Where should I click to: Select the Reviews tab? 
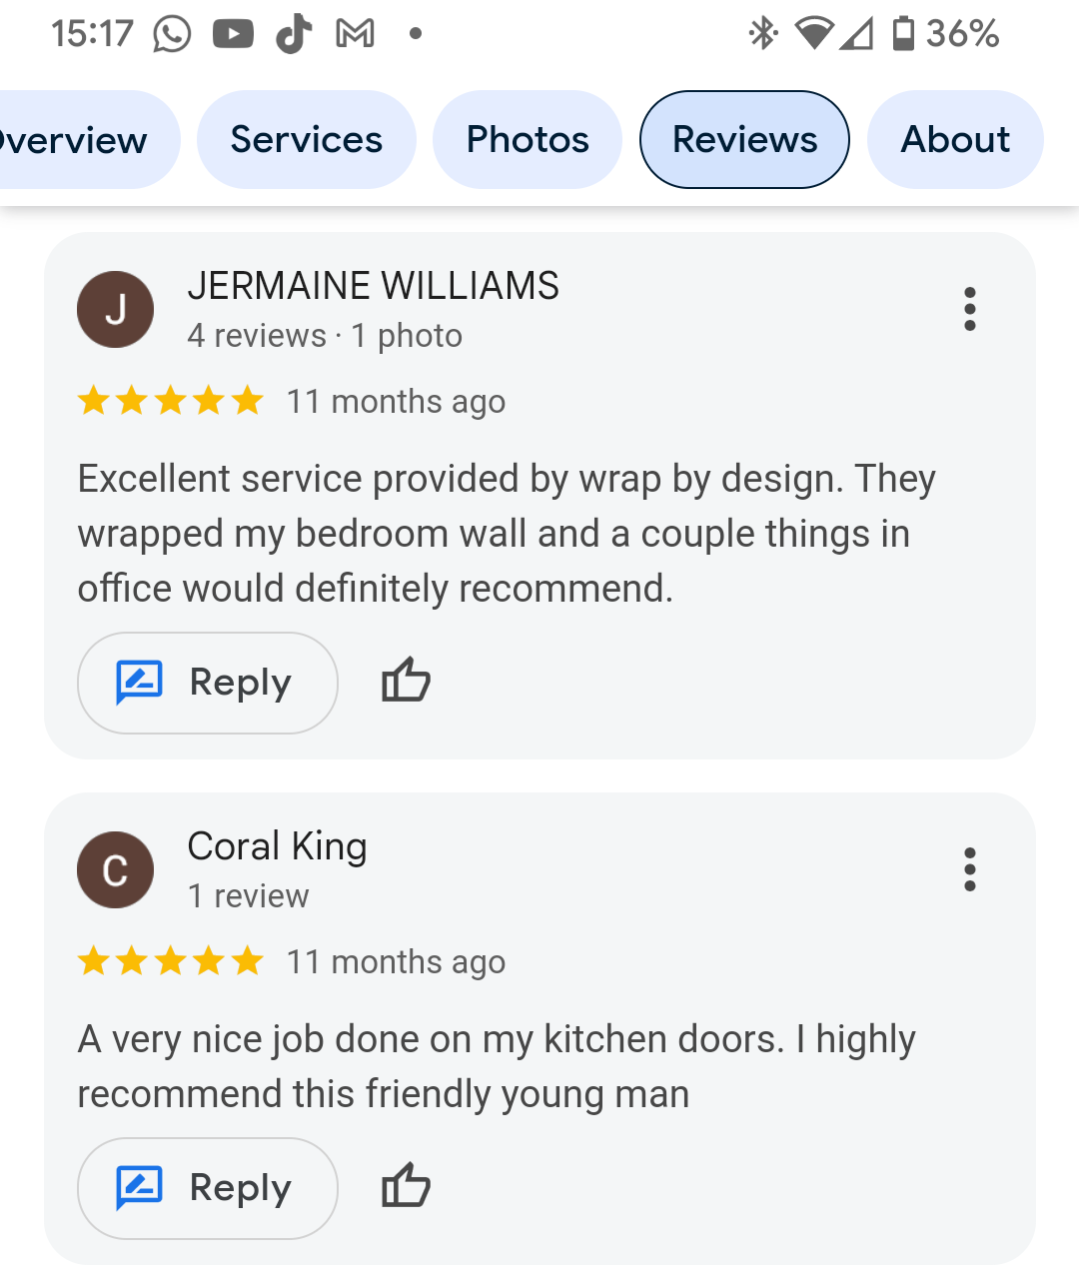pyautogui.click(x=744, y=140)
